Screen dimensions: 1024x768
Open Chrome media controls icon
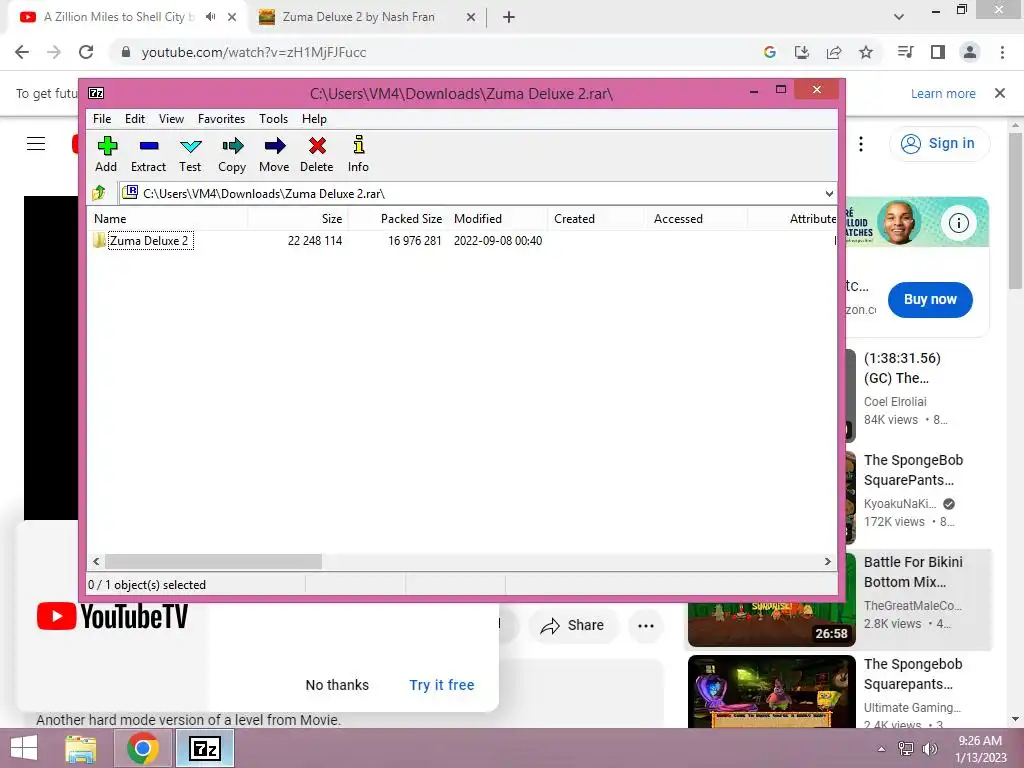click(906, 52)
